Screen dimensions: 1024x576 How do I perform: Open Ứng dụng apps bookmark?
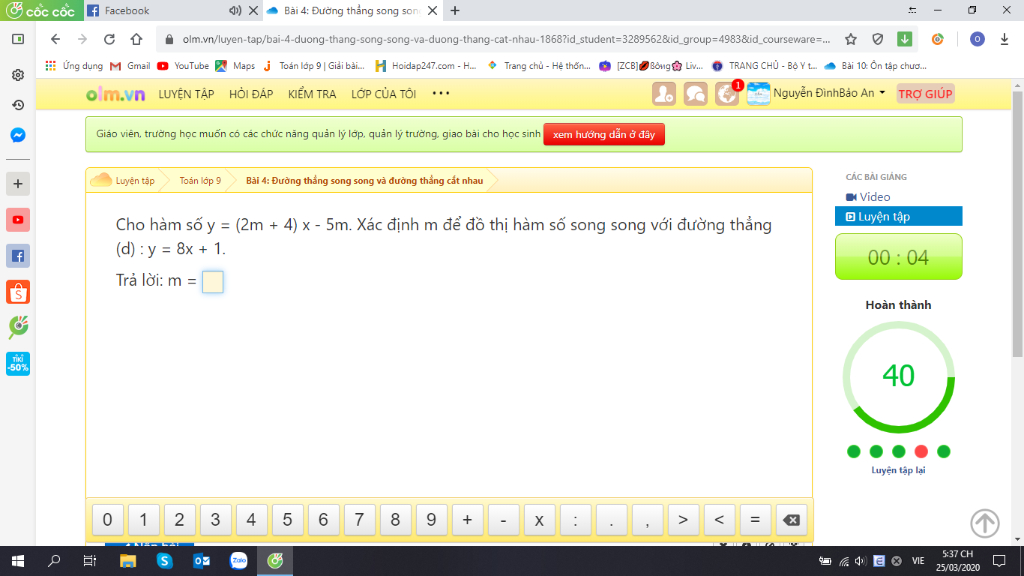[74, 66]
